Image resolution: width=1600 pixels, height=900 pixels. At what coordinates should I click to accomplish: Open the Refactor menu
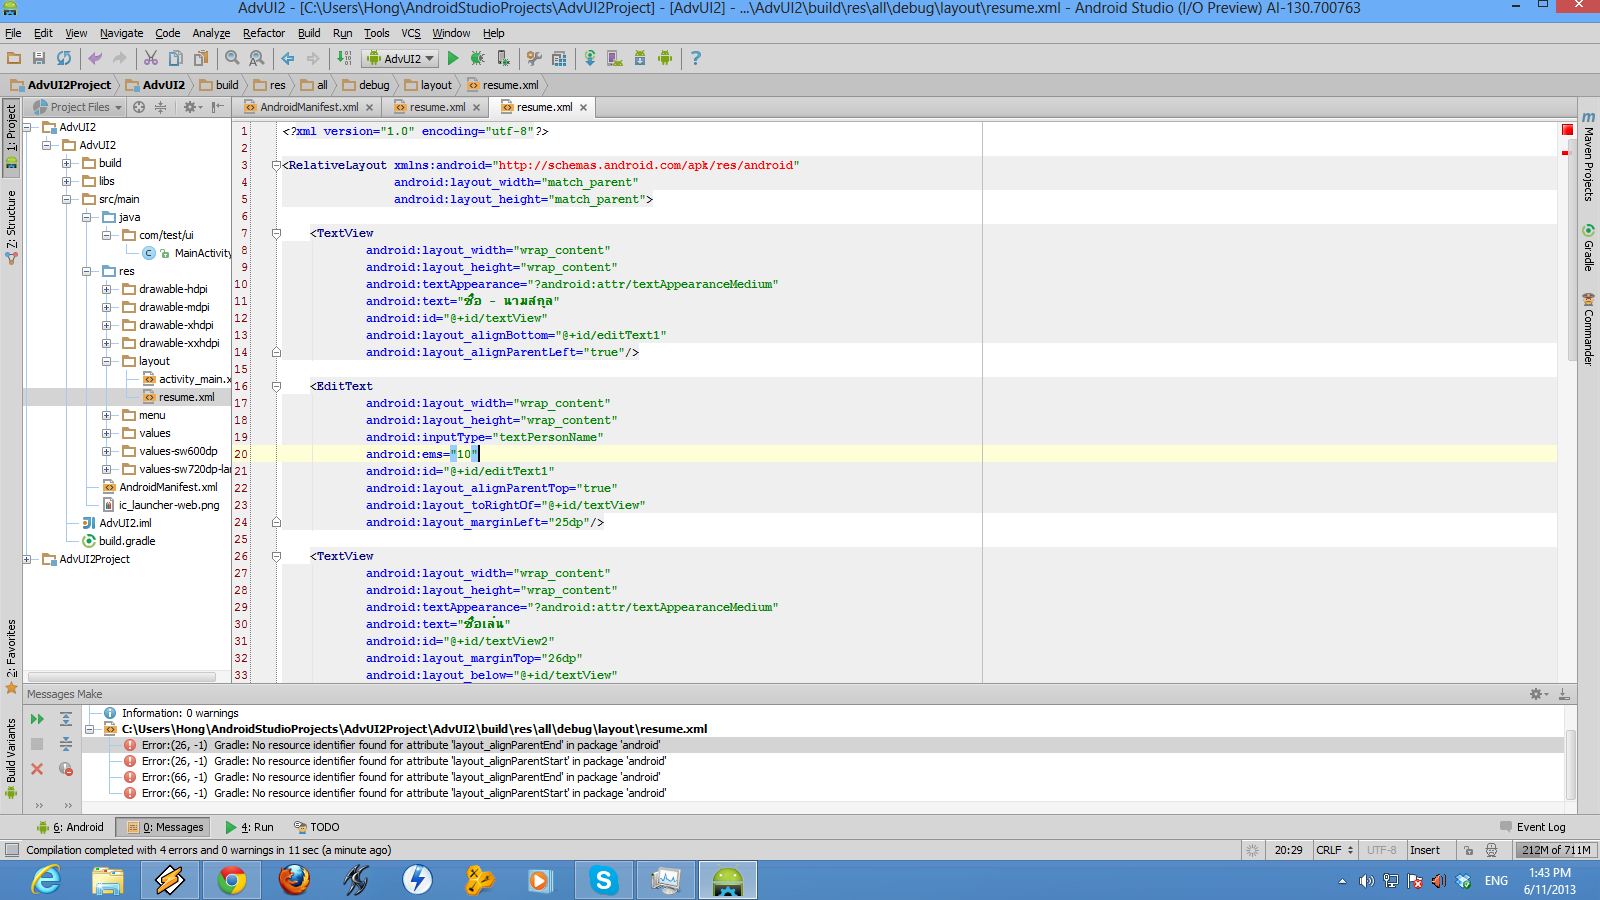pos(264,33)
